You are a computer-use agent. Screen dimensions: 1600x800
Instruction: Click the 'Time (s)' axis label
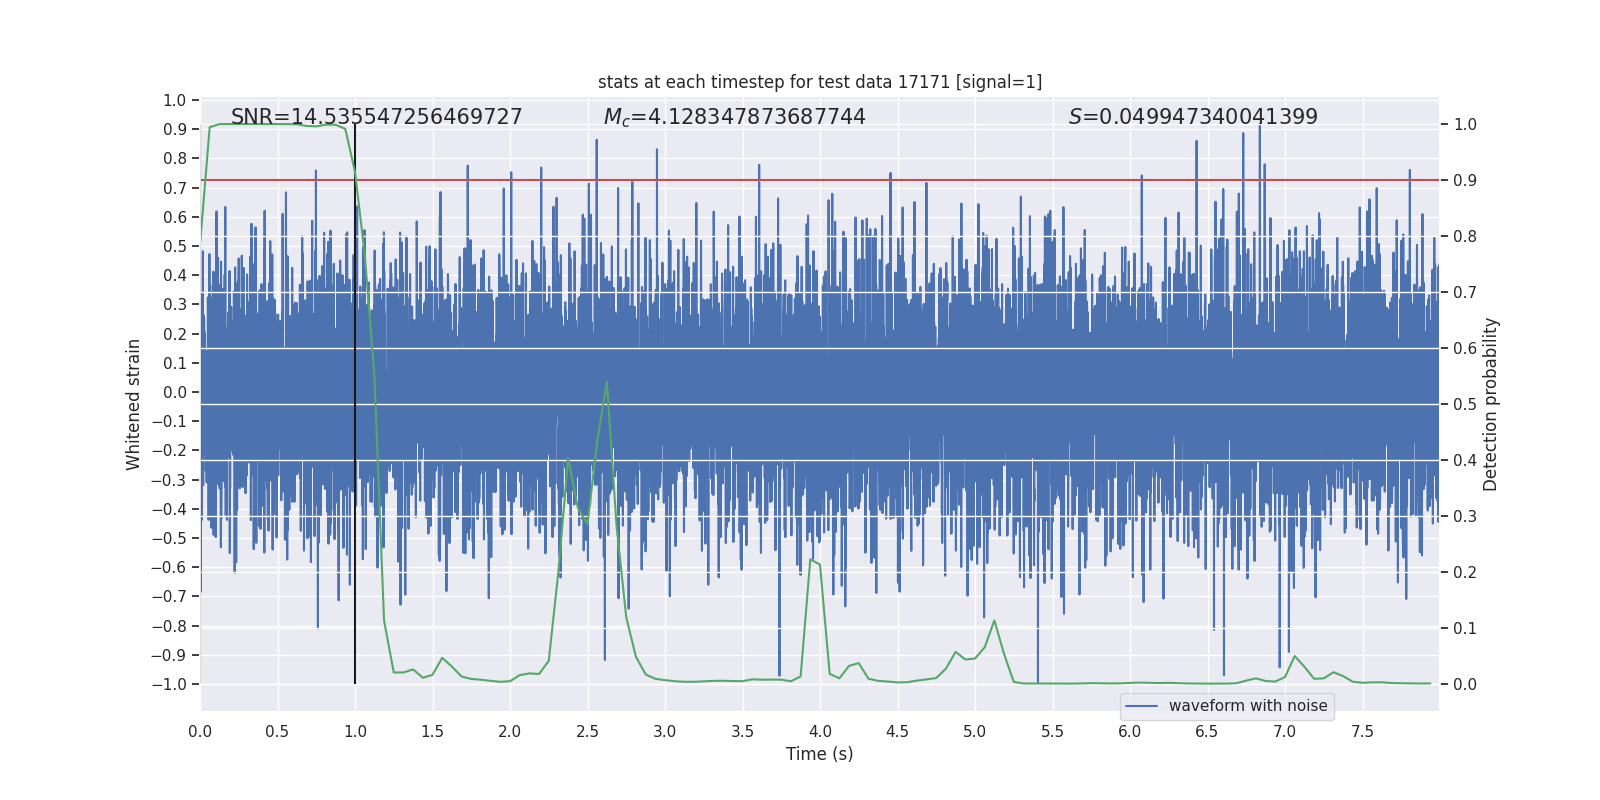820,754
